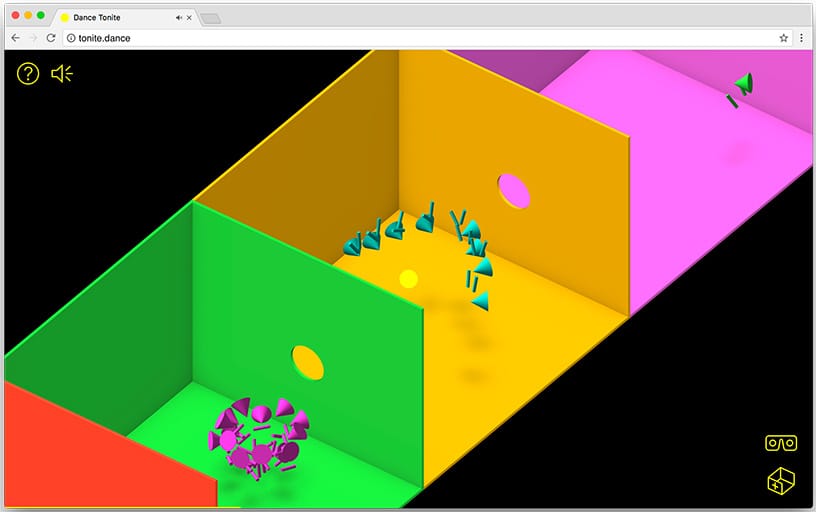Screen dimensions: 816x512
Task: Bookmark this page with star icon
Action: click(x=783, y=38)
